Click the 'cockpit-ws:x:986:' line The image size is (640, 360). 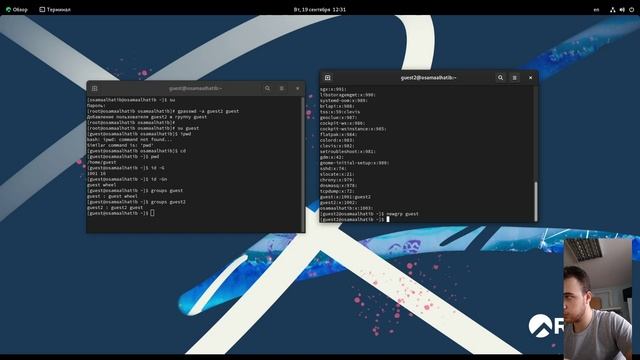pyautogui.click(x=342, y=123)
